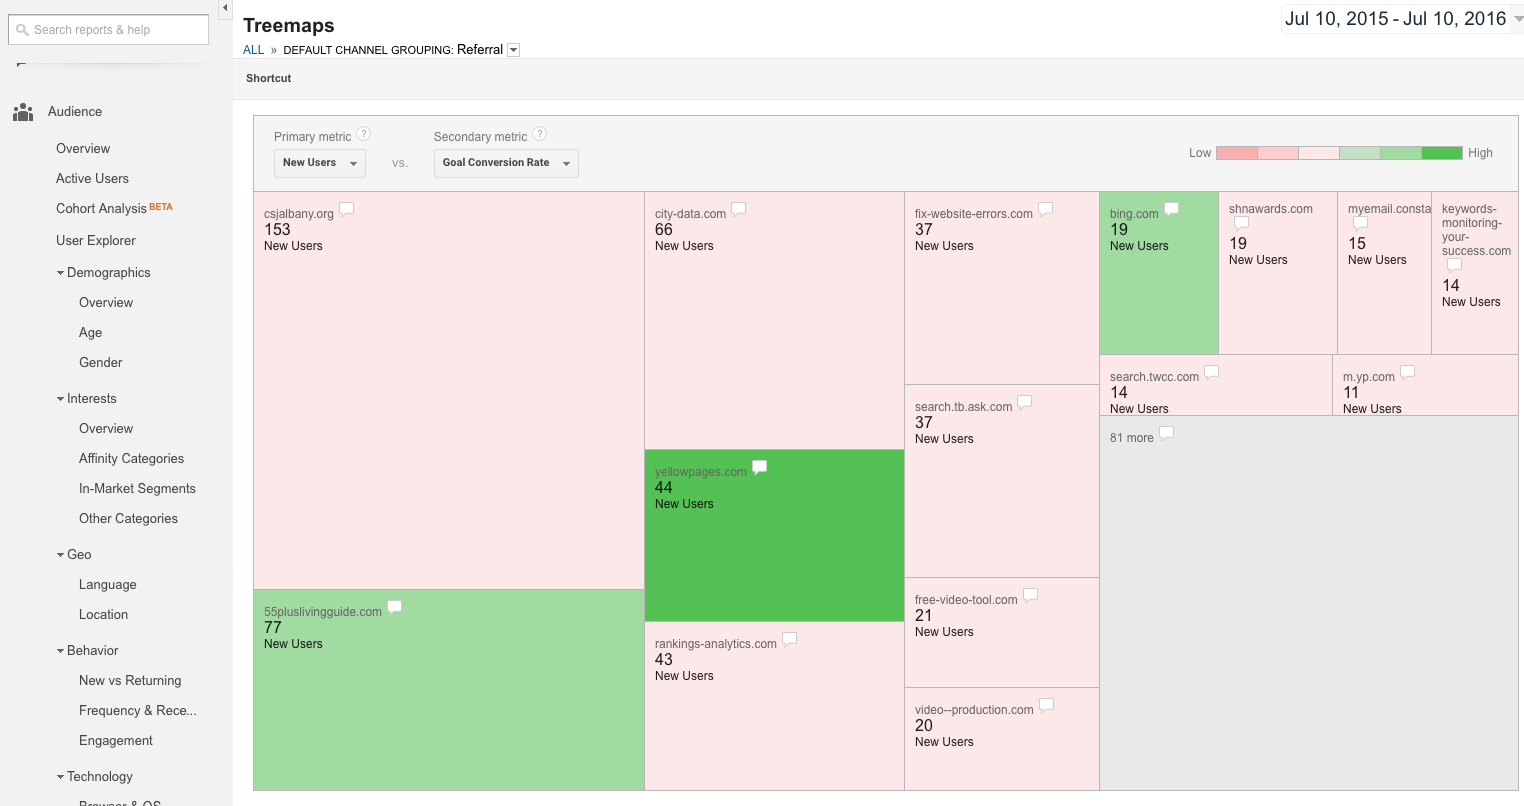Click comment bubble under keywords-monitoring-your-success.com
Viewport: 1524px width, 806px height.
click(1454, 266)
